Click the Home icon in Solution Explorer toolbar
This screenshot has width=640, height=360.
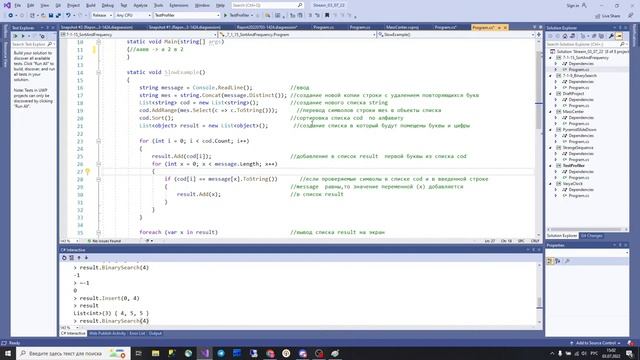[565, 36]
